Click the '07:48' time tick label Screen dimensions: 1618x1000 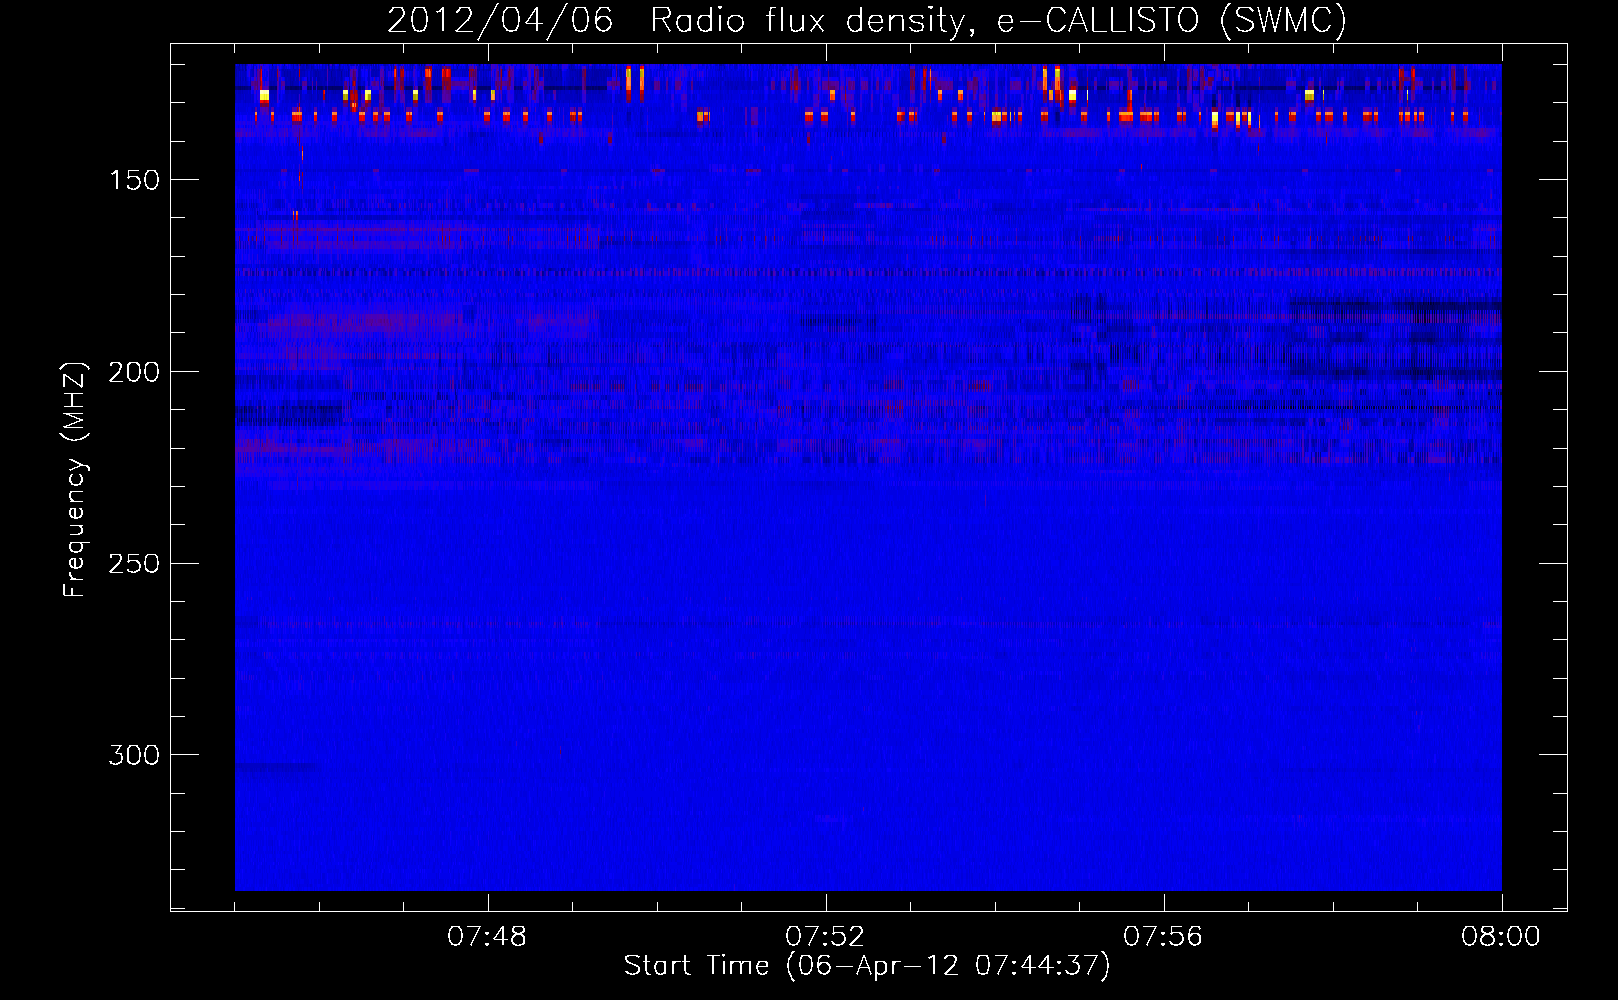tap(487, 937)
